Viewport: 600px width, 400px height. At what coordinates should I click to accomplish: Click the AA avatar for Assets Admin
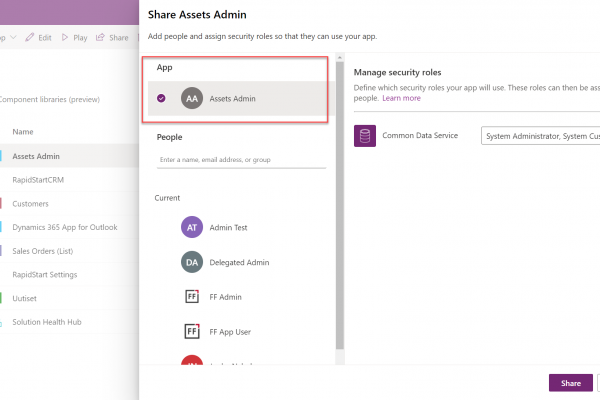pos(192,98)
